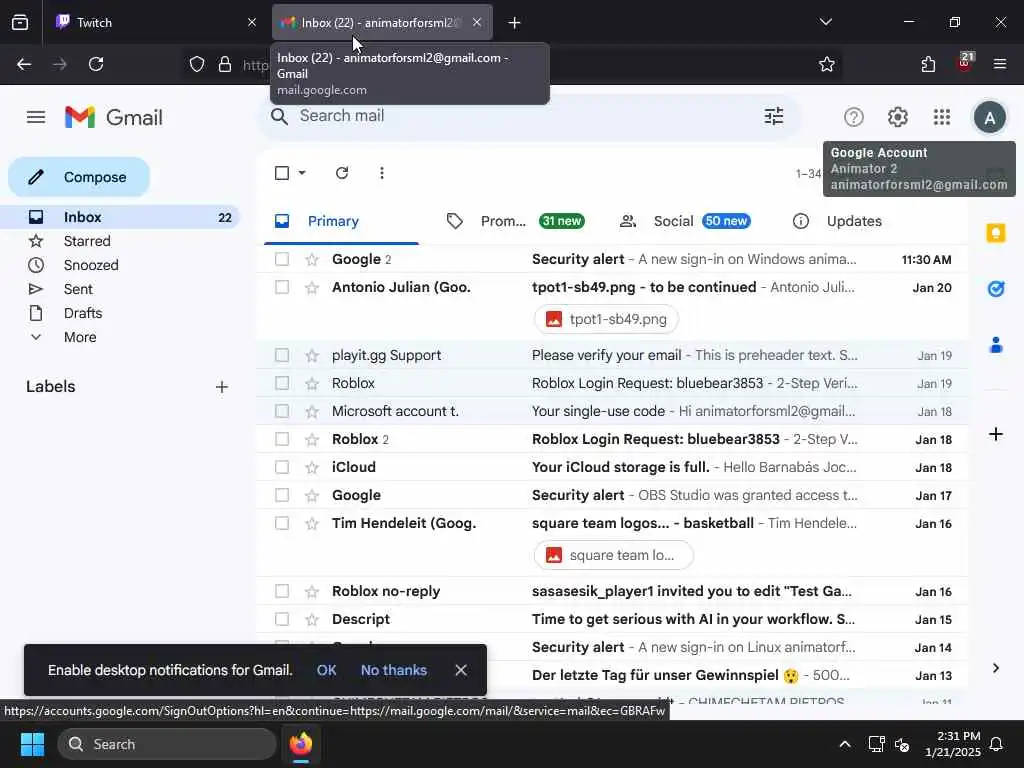Viewport: 1024px width, 768px height.
Task: Reload page in Firefox toolbar
Action: [x=96, y=64]
